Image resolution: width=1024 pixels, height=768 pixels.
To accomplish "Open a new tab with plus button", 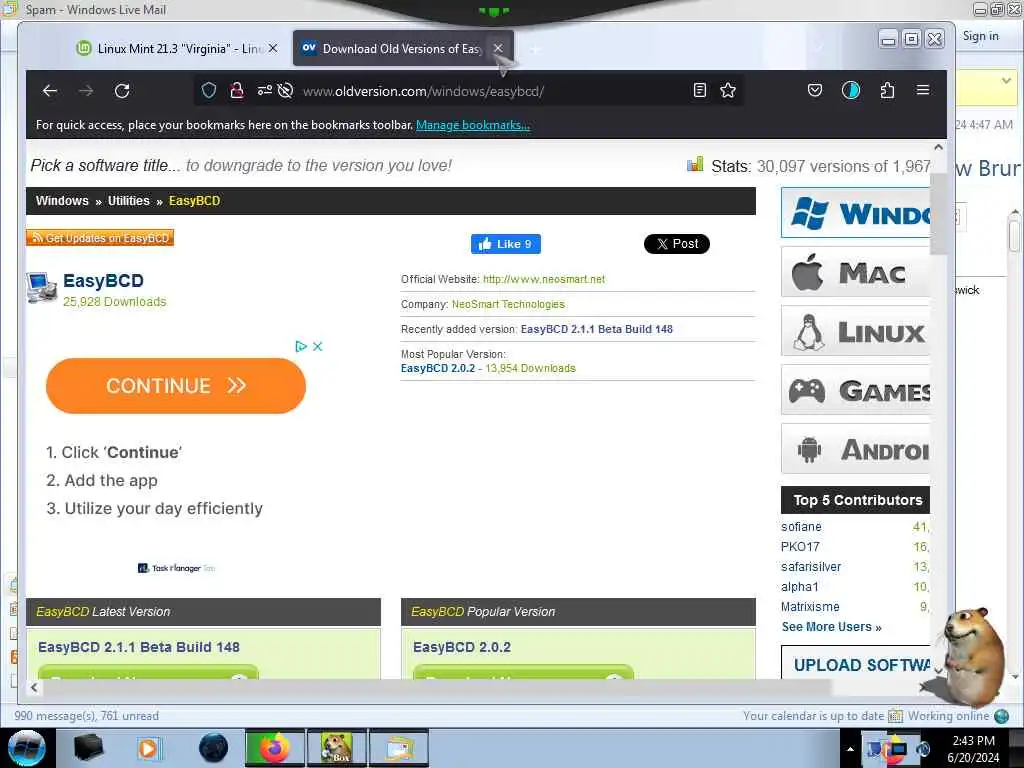I will pos(535,50).
